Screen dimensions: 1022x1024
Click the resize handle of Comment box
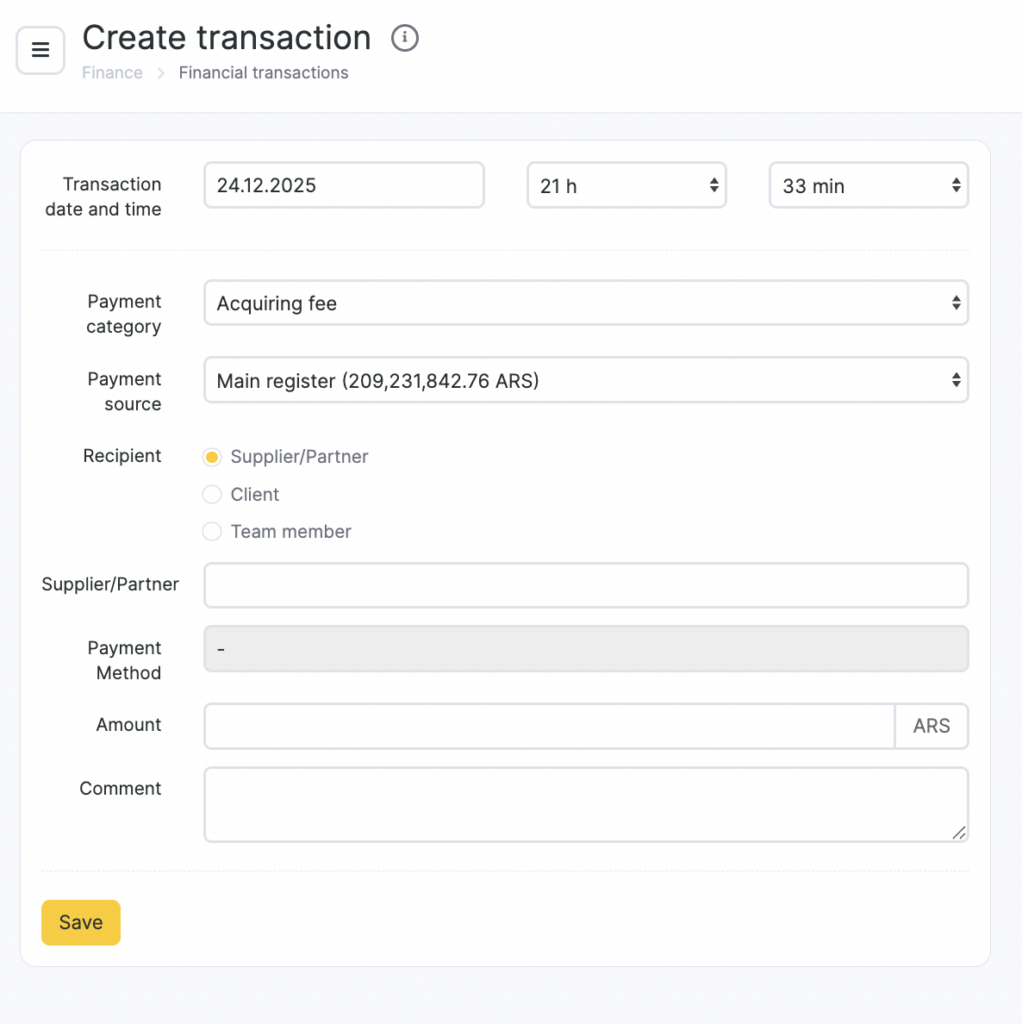click(959, 832)
